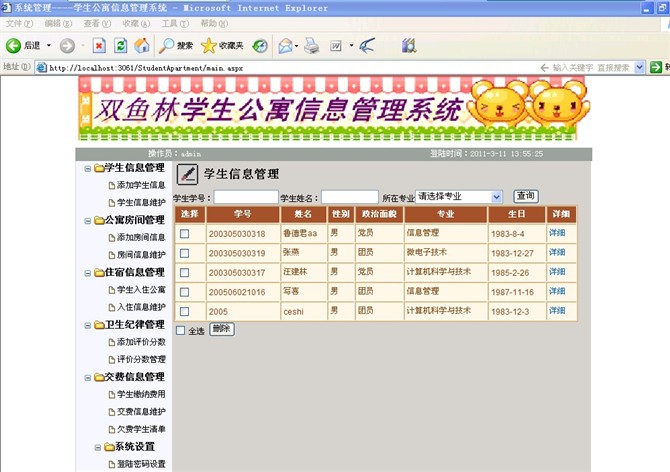Screen dimensions: 670x472
Task: Open 详细 link for 鲁德君aa
Action: click(x=557, y=233)
